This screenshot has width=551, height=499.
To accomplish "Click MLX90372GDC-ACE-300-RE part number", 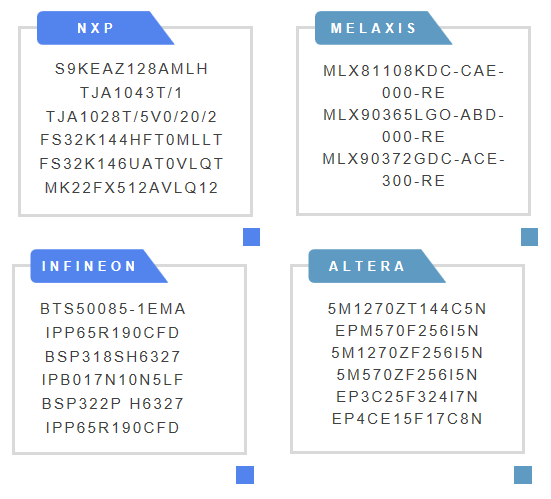I will tap(414, 170).
